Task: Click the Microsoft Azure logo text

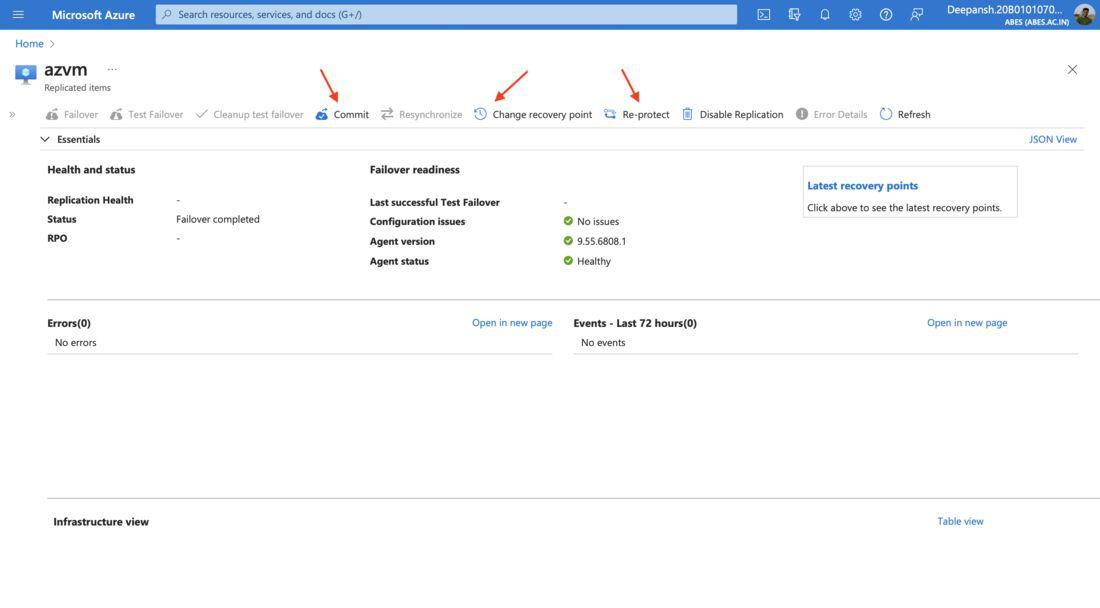Action: [x=93, y=15]
